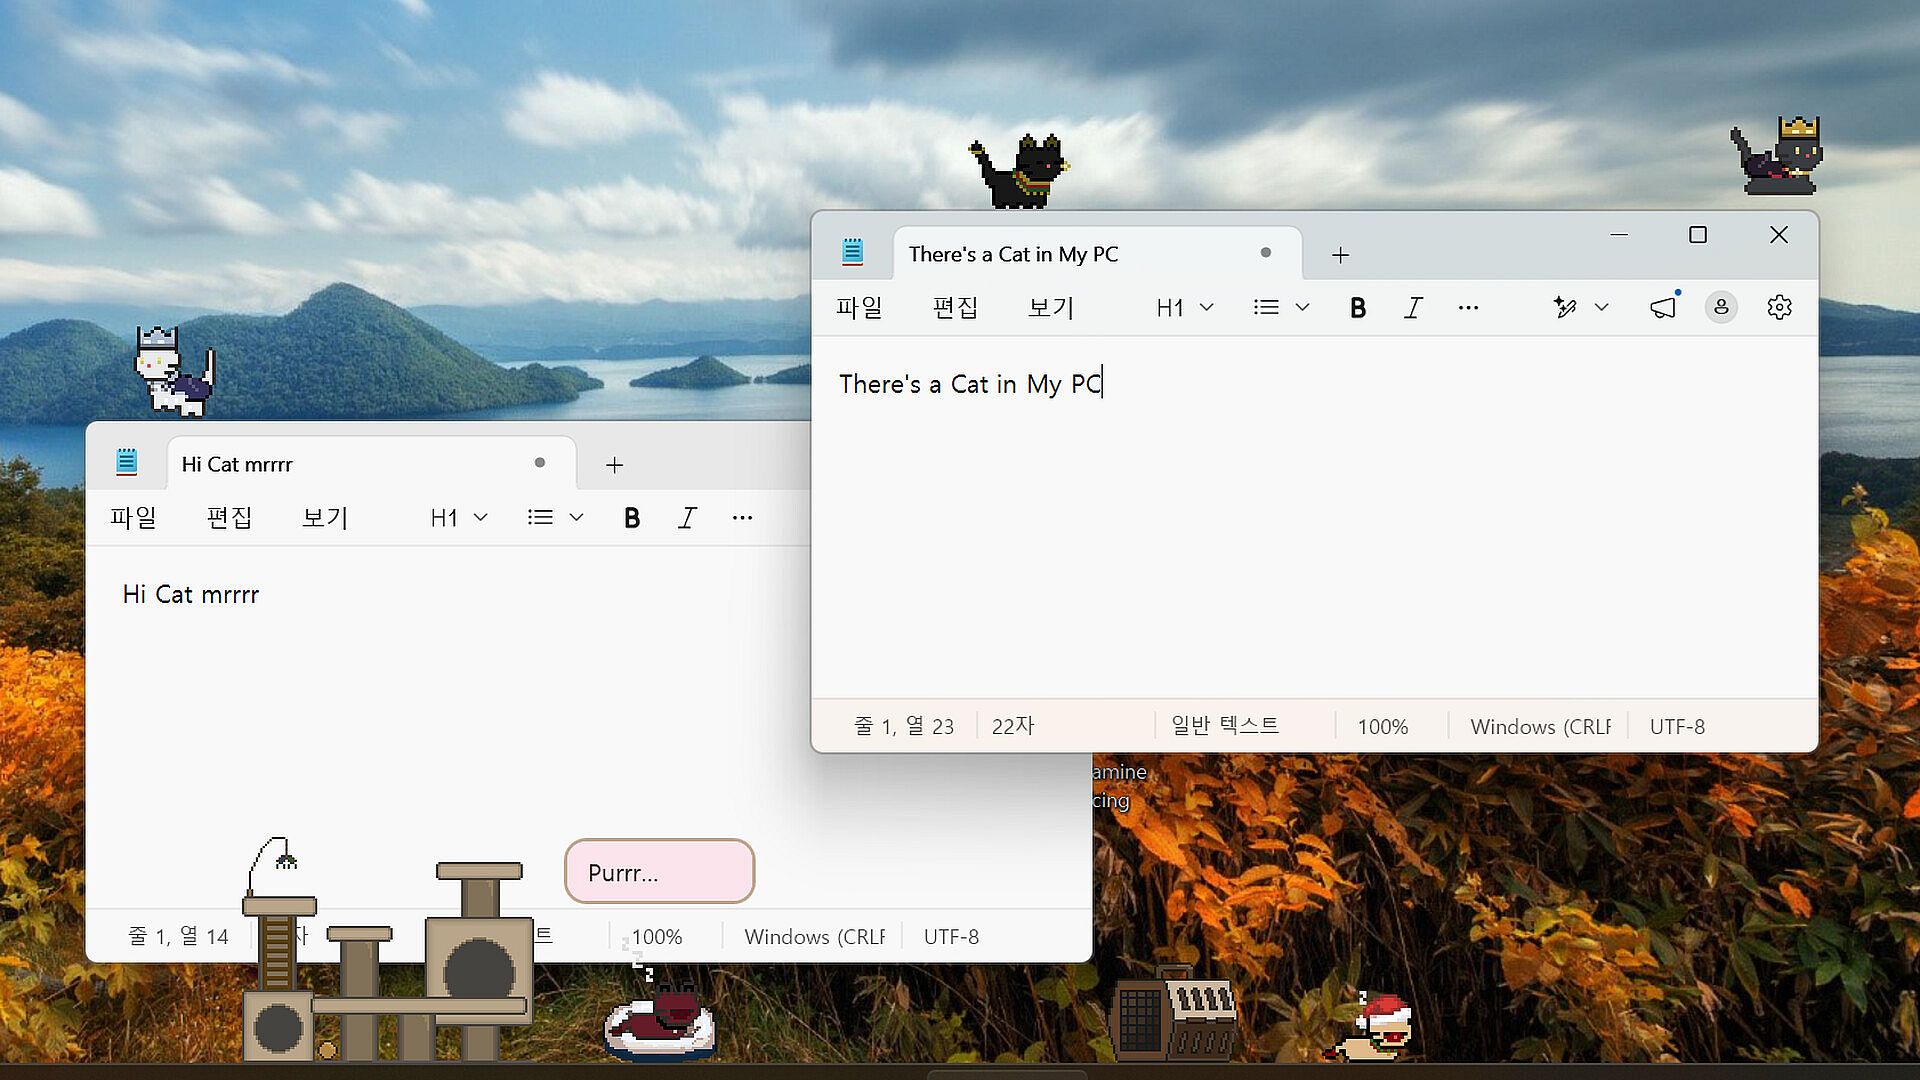Image resolution: width=1920 pixels, height=1080 pixels.
Task: Open the 보기 menu in left Notepad
Action: point(325,518)
